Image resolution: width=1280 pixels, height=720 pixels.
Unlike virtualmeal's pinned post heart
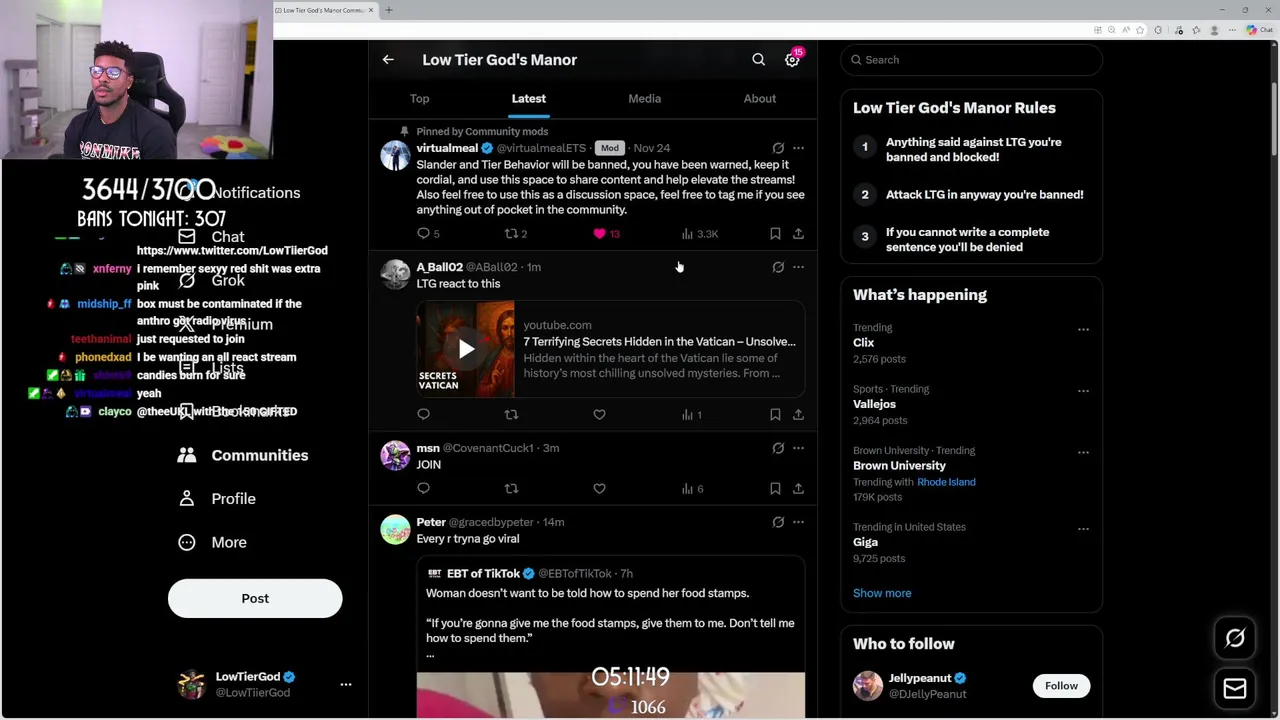[x=599, y=234]
